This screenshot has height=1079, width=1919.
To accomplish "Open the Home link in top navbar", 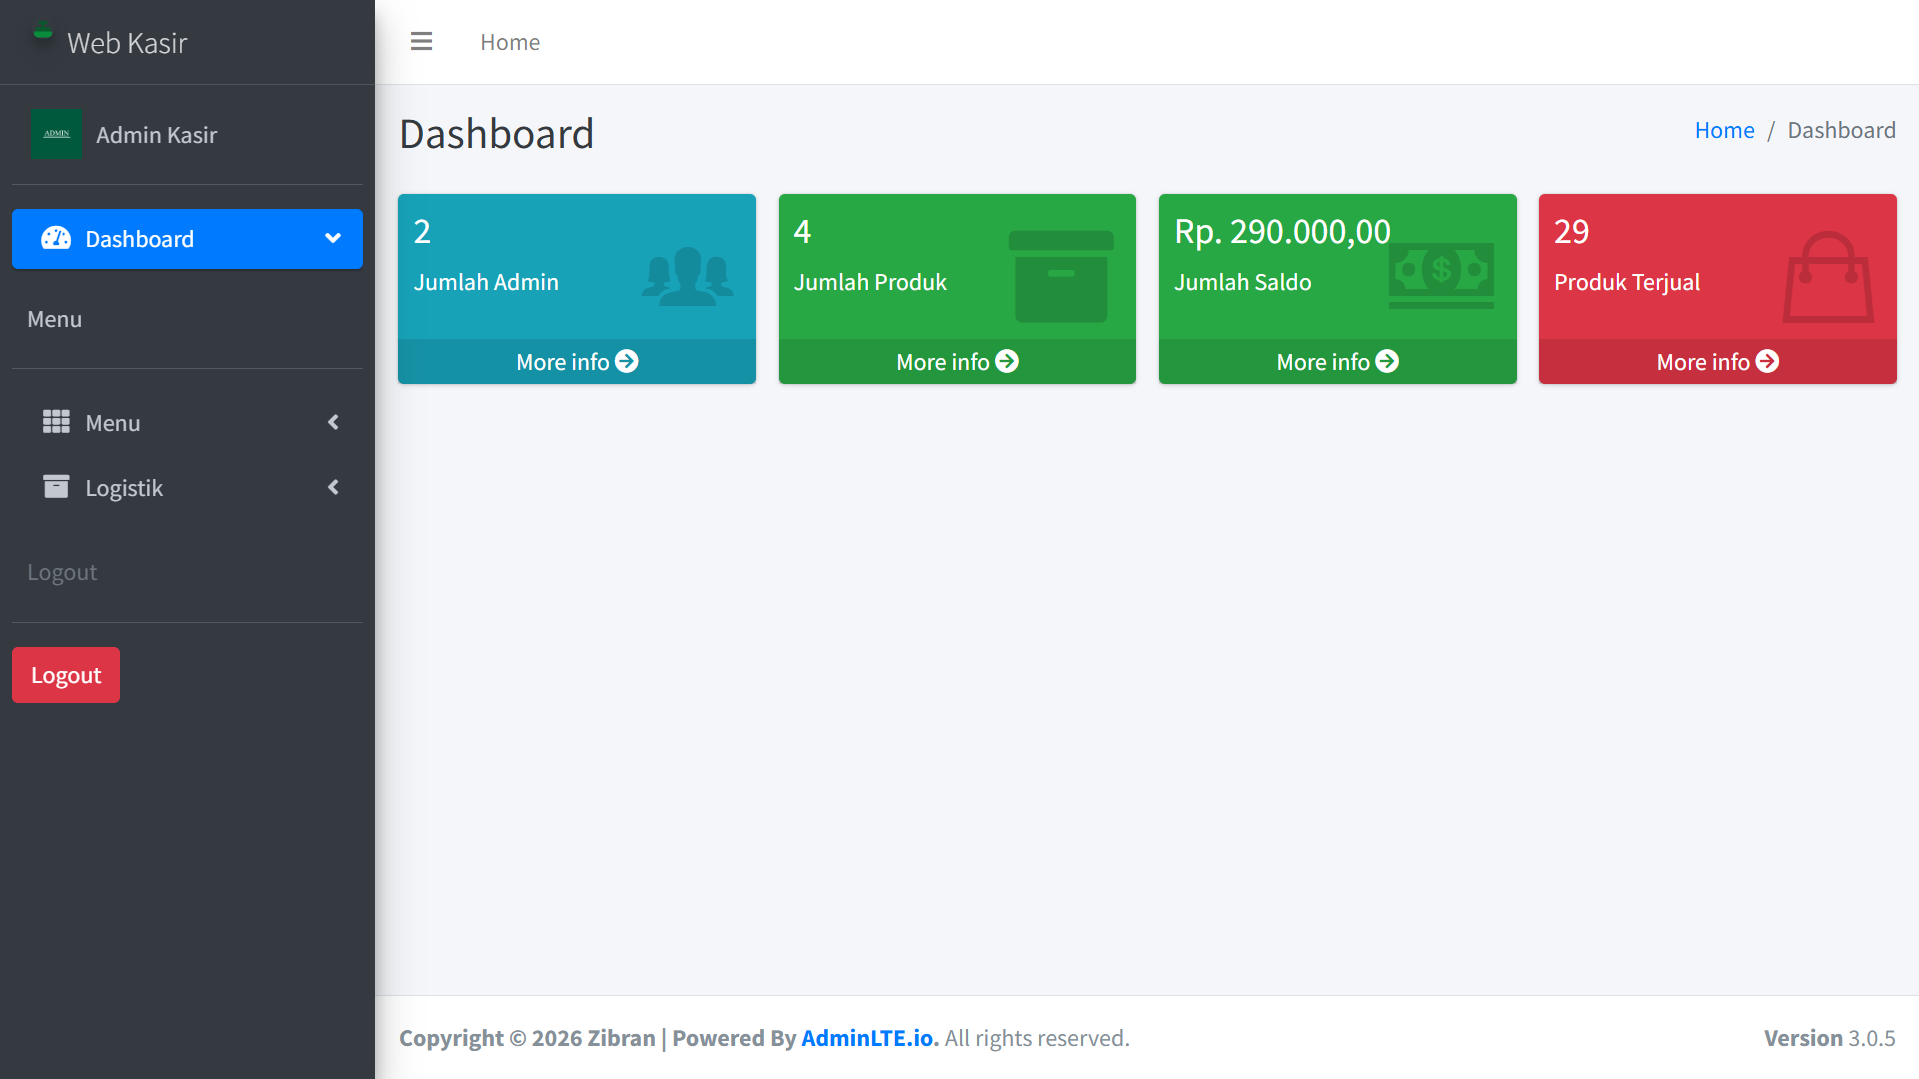I will tap(510, 42).
